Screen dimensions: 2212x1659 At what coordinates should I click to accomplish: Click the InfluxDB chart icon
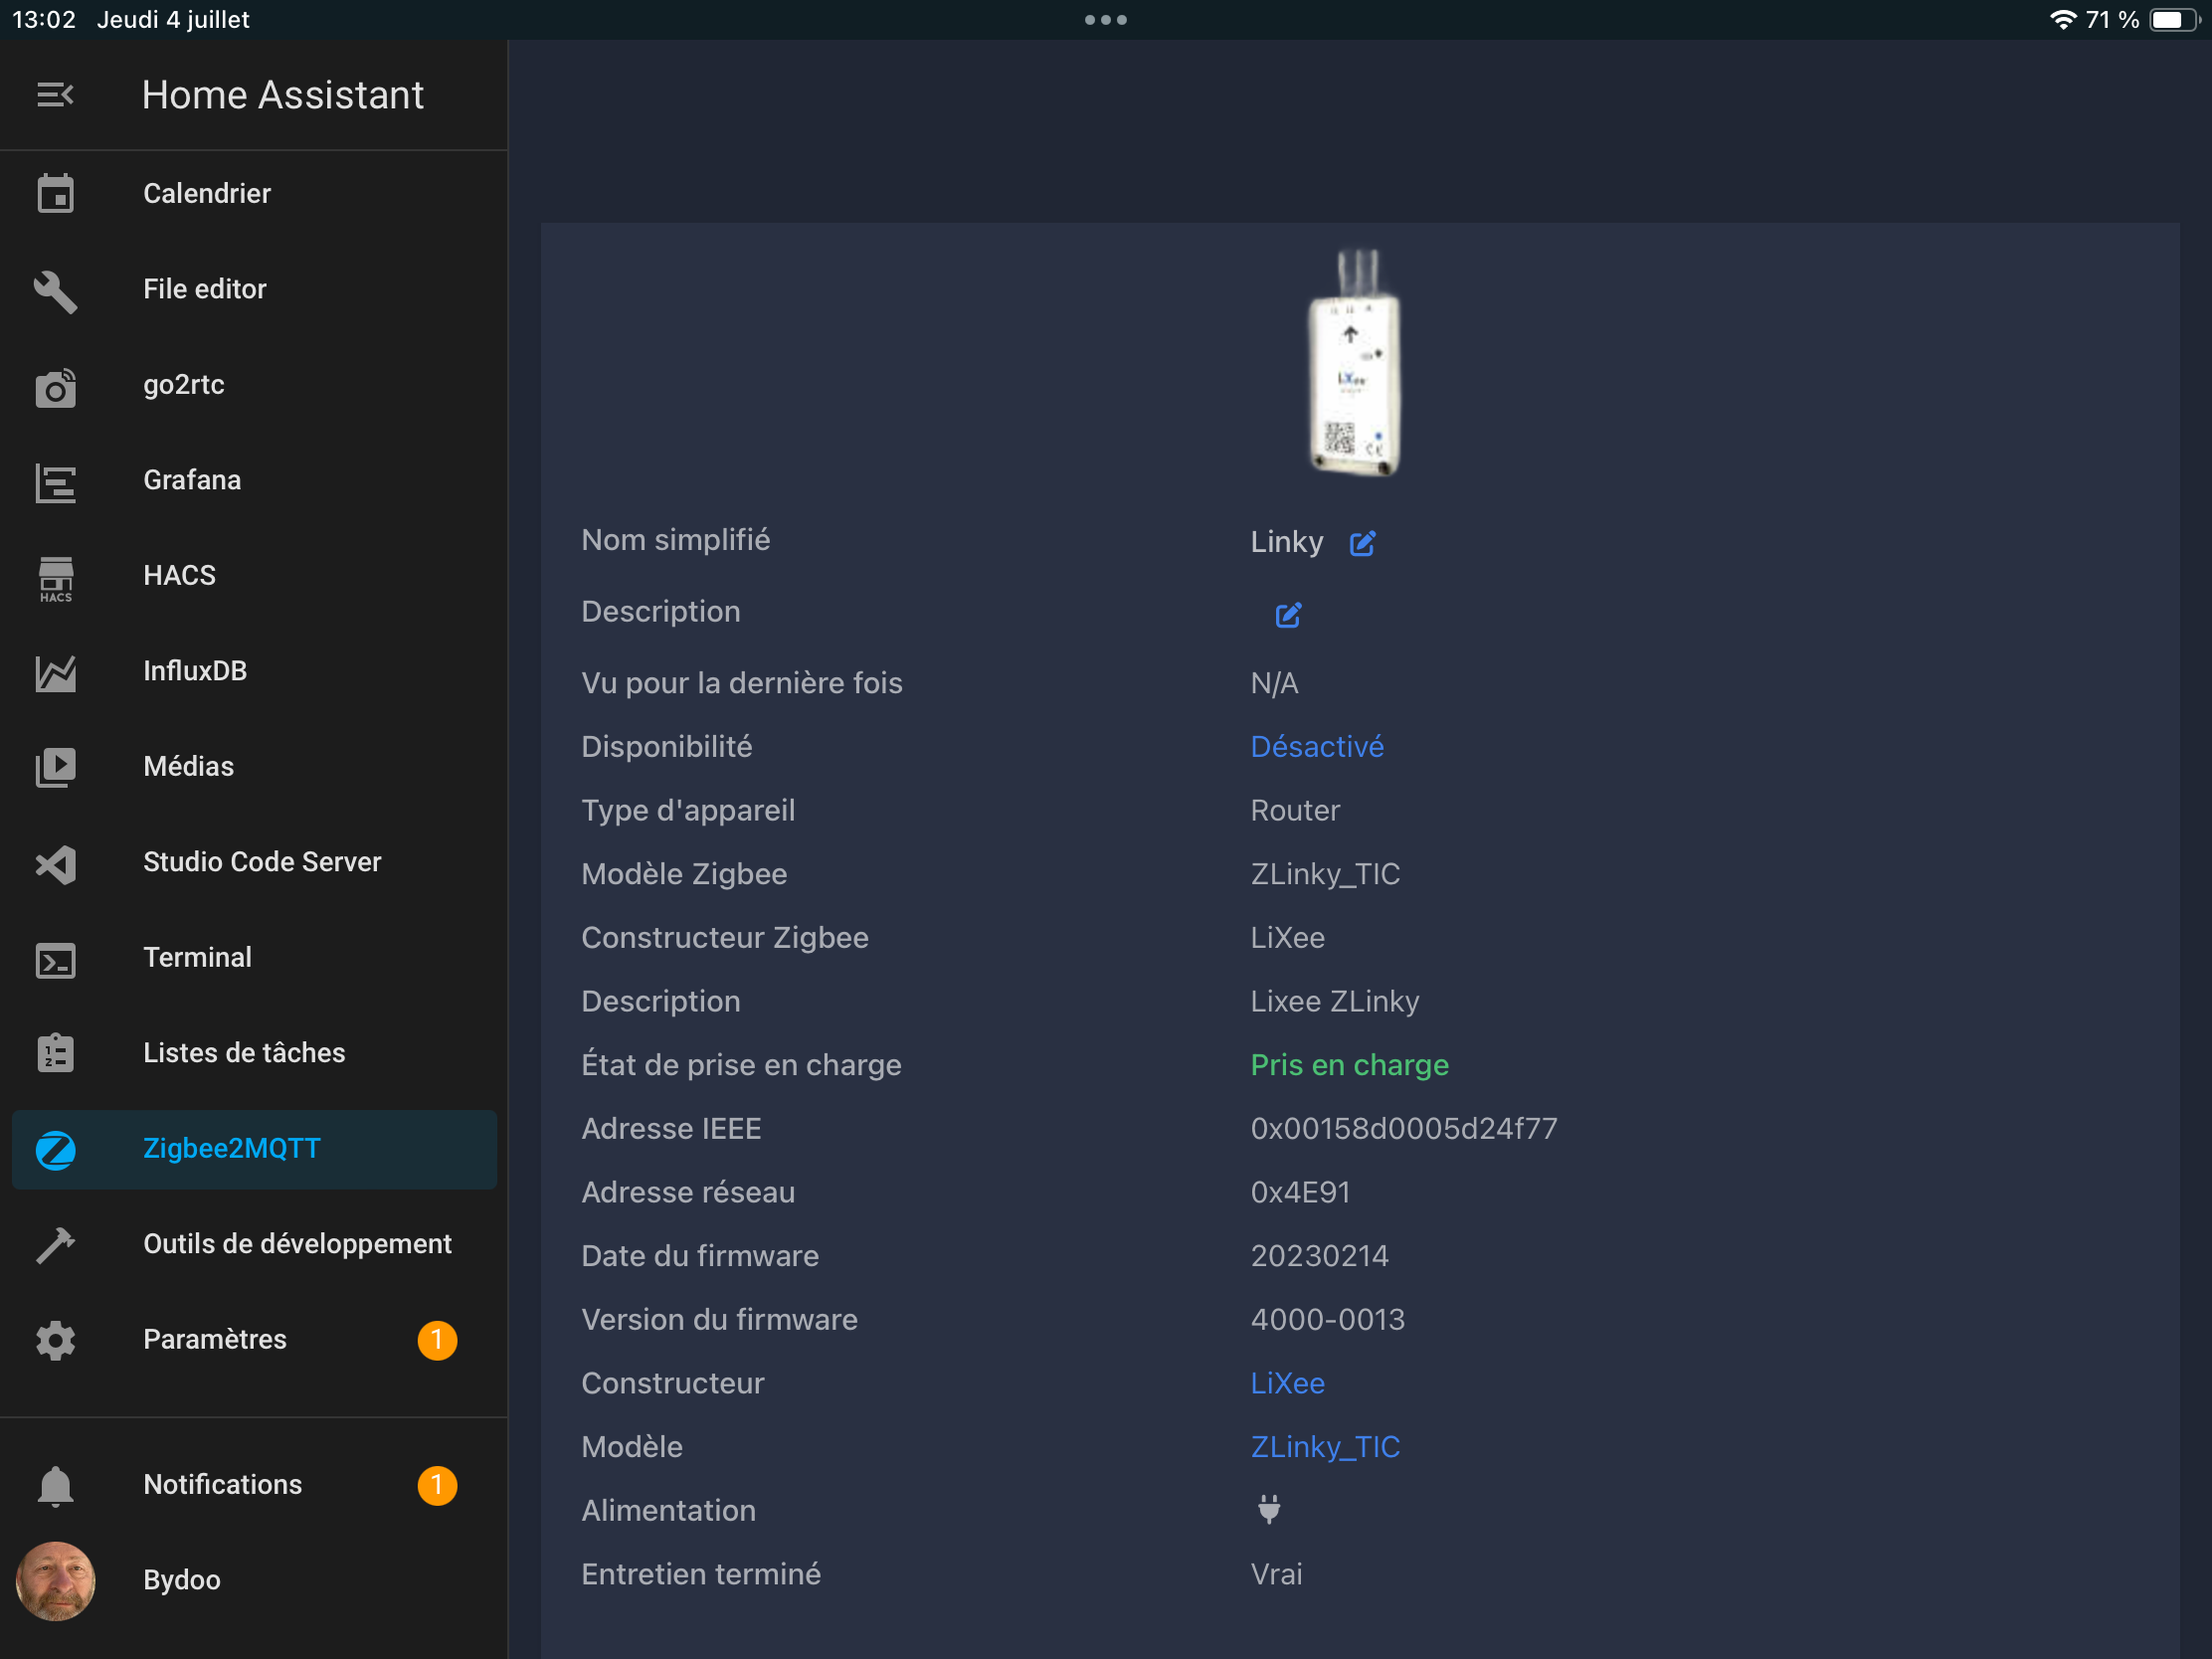55,672
